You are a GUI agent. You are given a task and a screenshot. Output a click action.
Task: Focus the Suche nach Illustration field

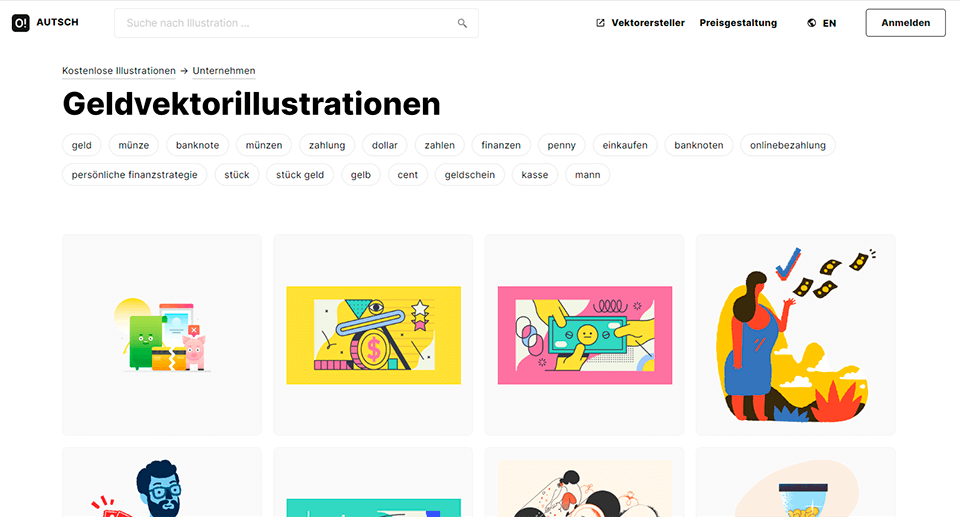click(296, 23)
